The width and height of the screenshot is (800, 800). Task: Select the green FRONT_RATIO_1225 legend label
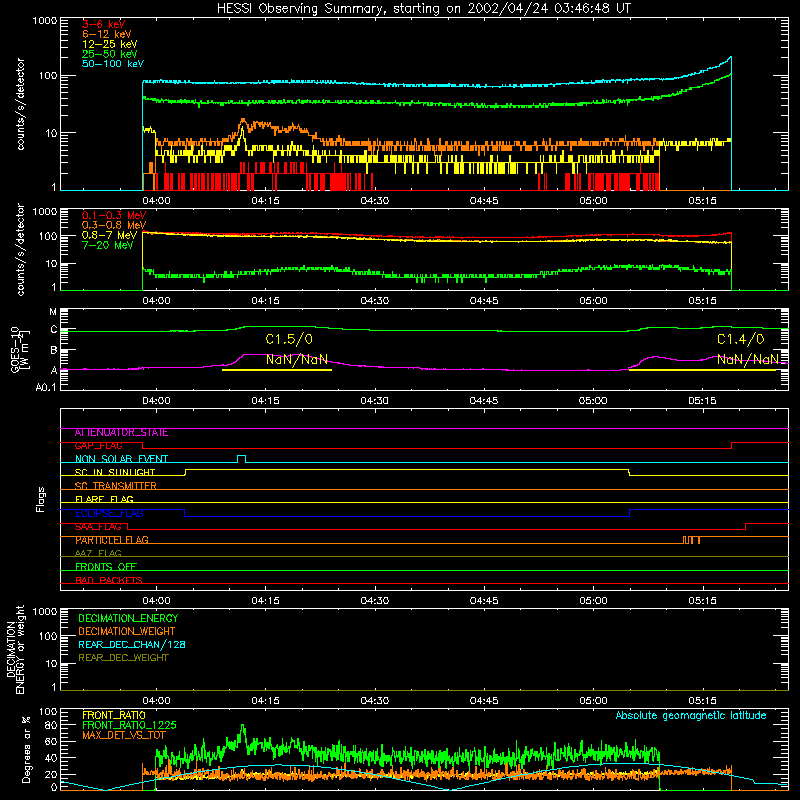tap(129, 725)
